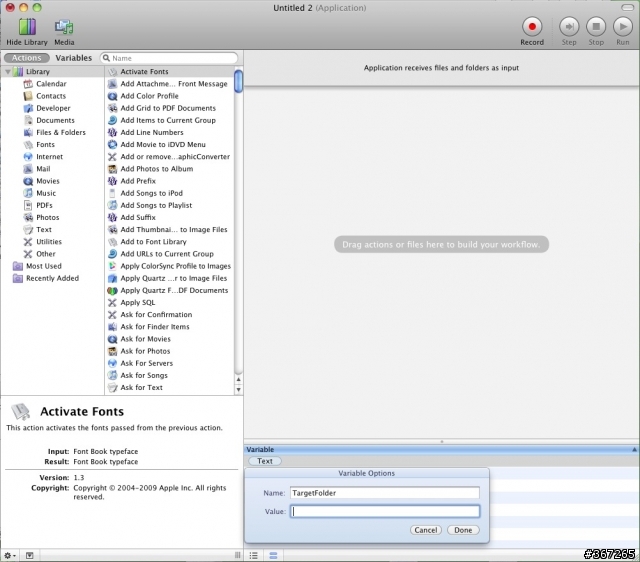
Task: Click the toolbar toggle pill button
Action: click(627, 8)
